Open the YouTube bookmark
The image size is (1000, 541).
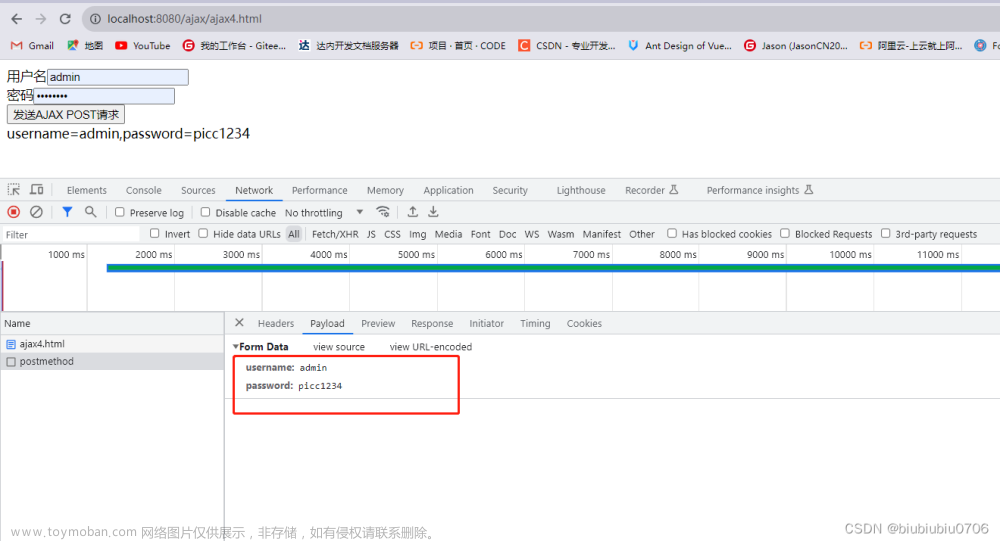(143, 46)
